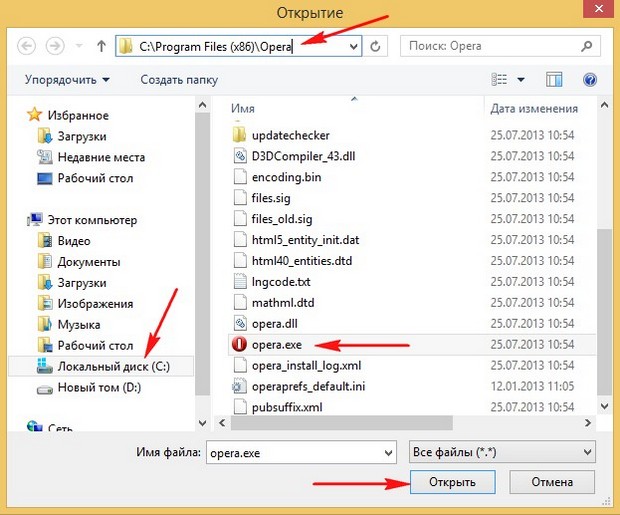Select opera_install_log.xml file
This screenshot has height=515, width=620.
(x=306, y=365)
